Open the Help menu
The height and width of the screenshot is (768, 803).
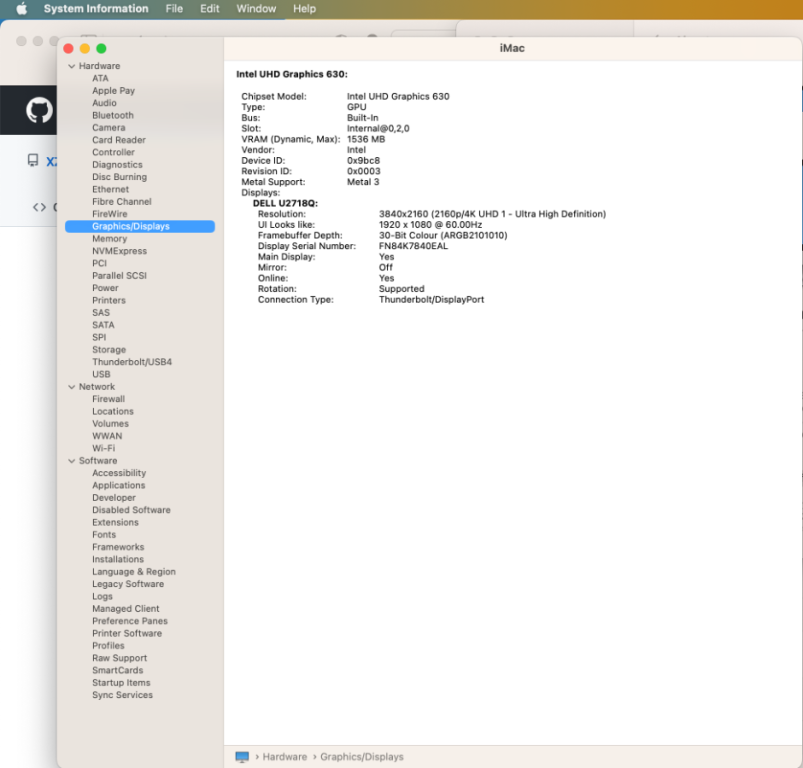[304, 9]
